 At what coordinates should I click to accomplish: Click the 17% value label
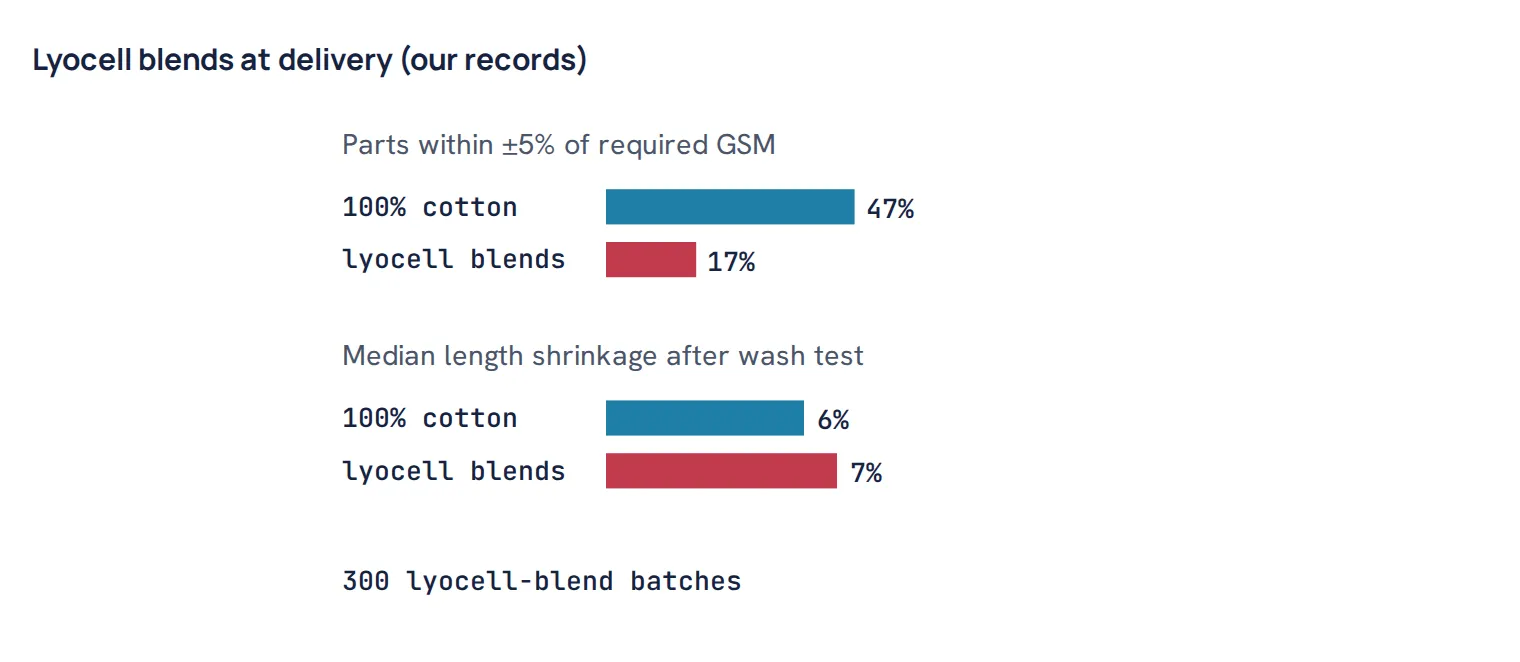pyautogui.click(x=731, y=262)
